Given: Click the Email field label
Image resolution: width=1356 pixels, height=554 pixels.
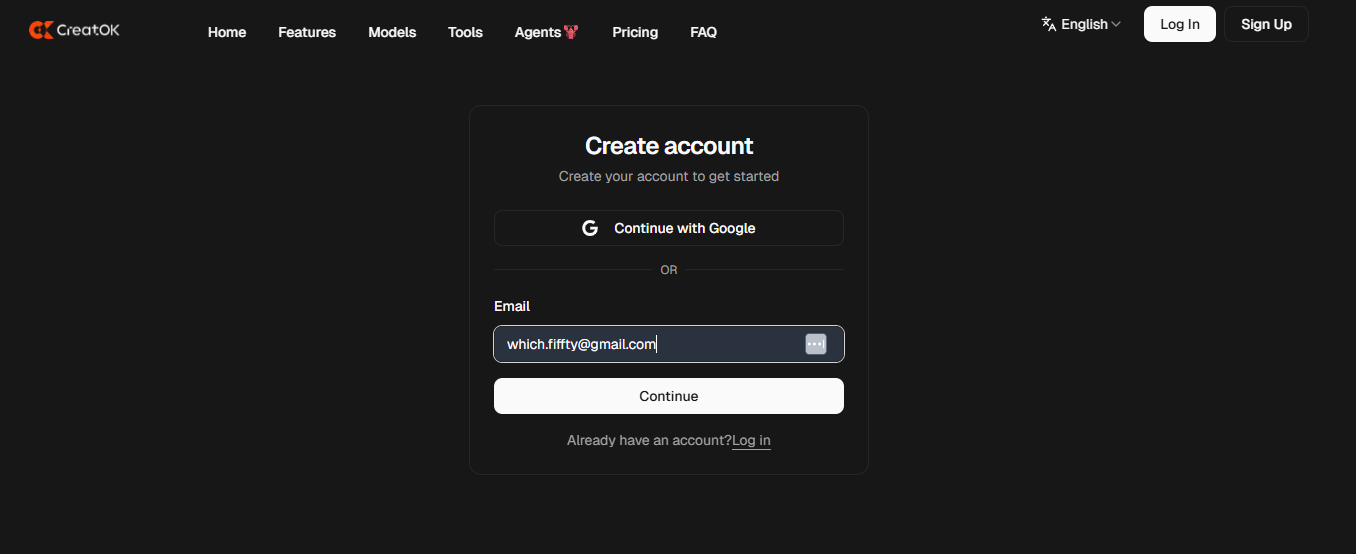Looking at the screenshot, I should [x=512, y=306].
